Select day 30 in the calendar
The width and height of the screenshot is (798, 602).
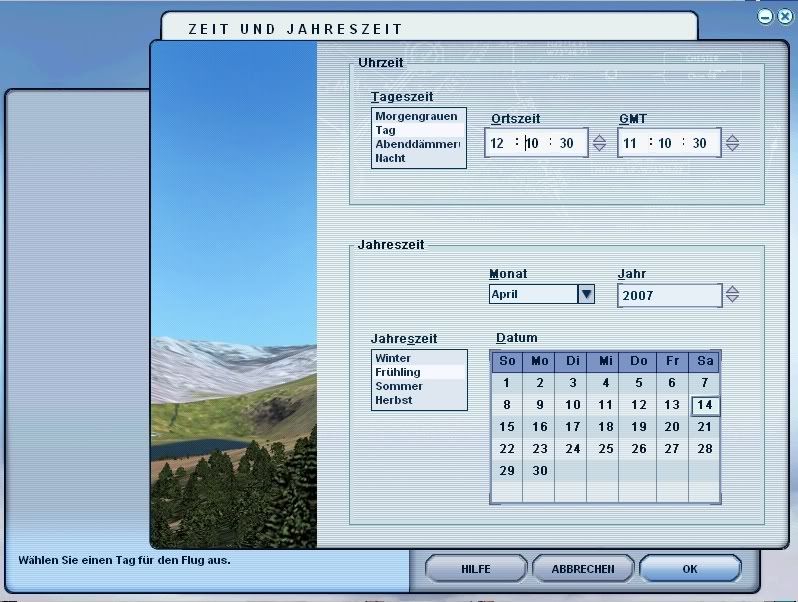540,471
